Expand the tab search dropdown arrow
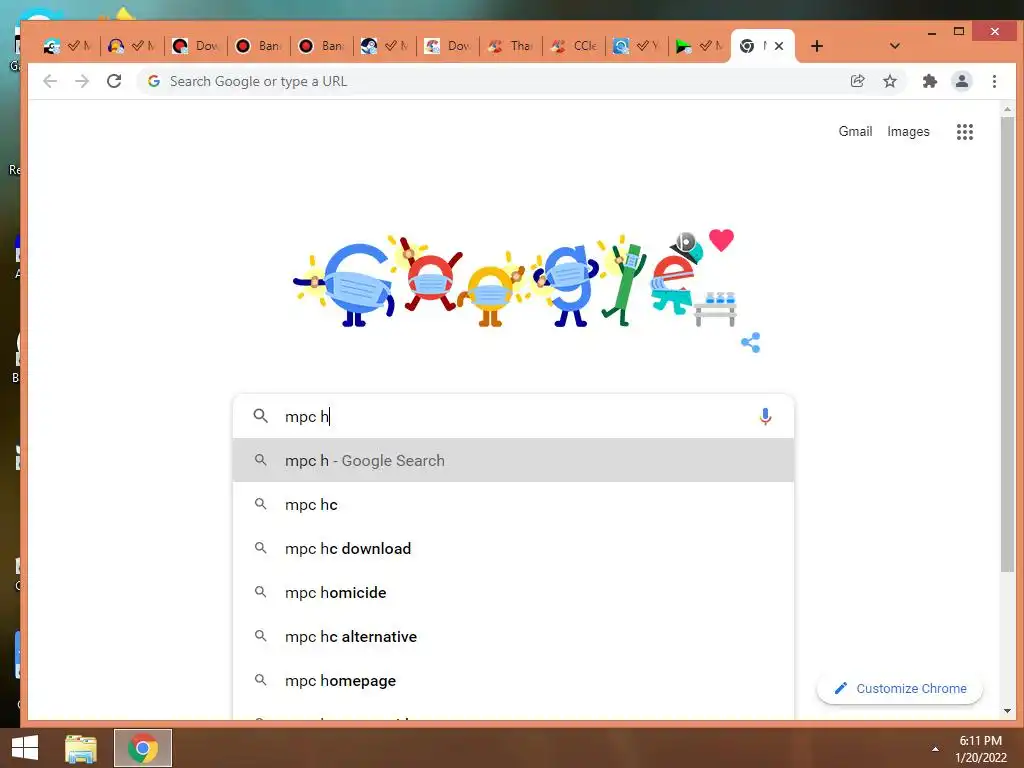This screenshot has height=768, width=1024. pyautogui.click(x=895, y=46)
